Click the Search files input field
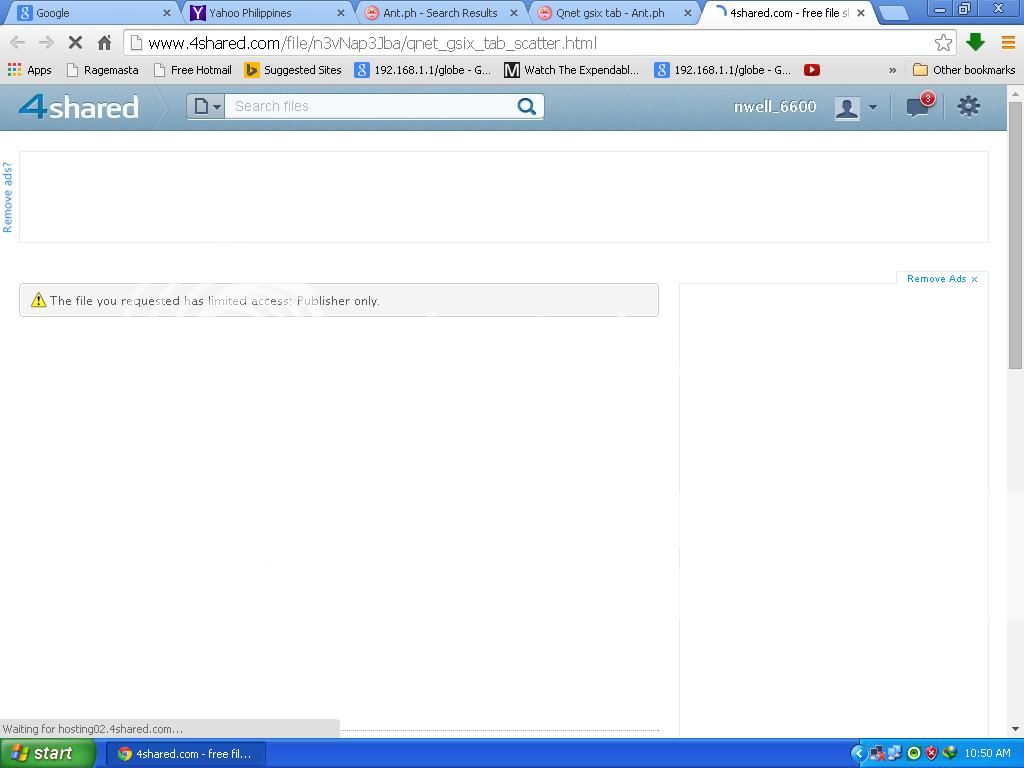The height and width of the screenshot is (768, 1024). click(370, 107)
